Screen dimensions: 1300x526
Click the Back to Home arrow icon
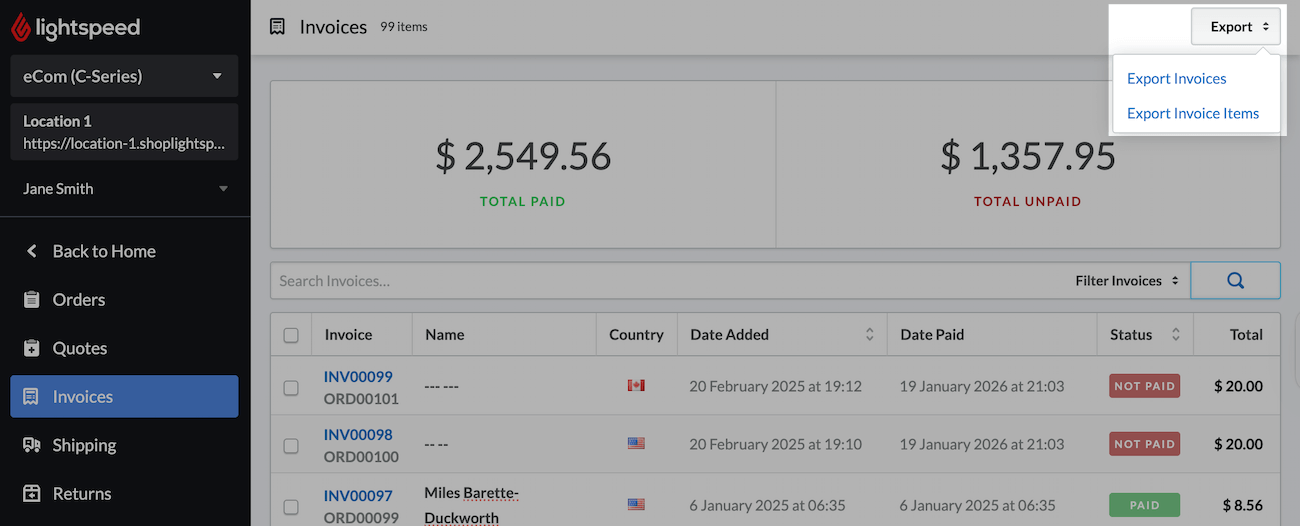point(32,251)
